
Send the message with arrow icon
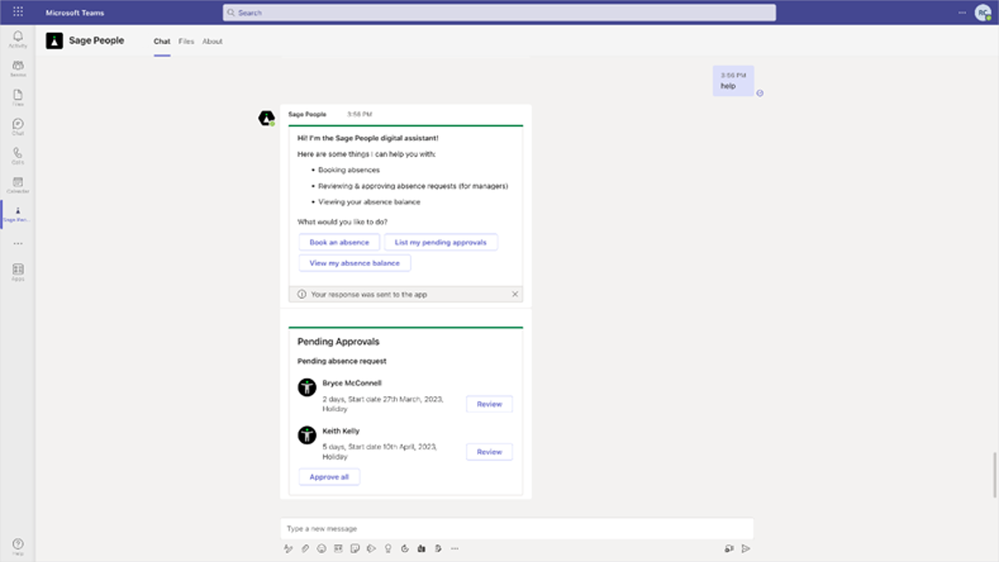point(745,549)
